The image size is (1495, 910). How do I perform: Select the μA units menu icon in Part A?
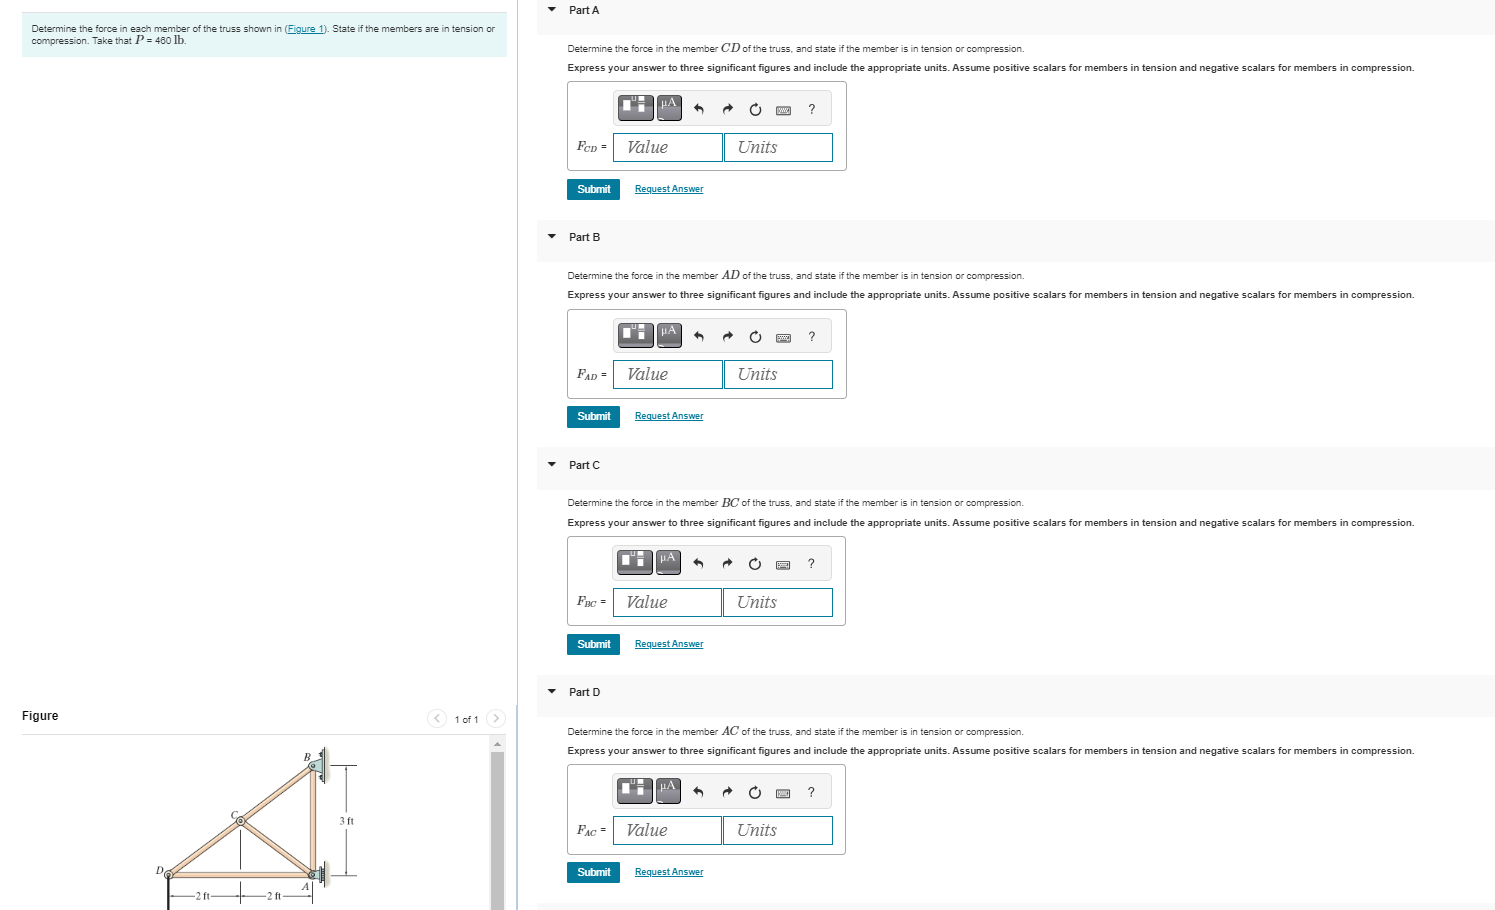point(668,107)
